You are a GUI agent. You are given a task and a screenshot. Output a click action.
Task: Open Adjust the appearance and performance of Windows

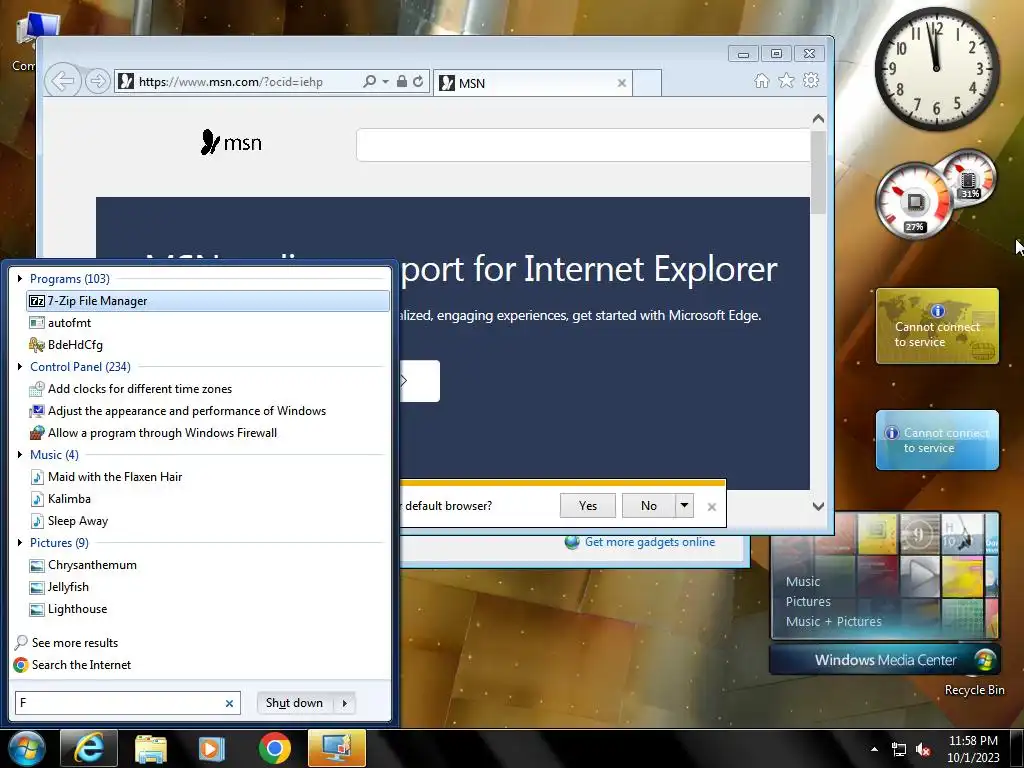coord(208,411)
